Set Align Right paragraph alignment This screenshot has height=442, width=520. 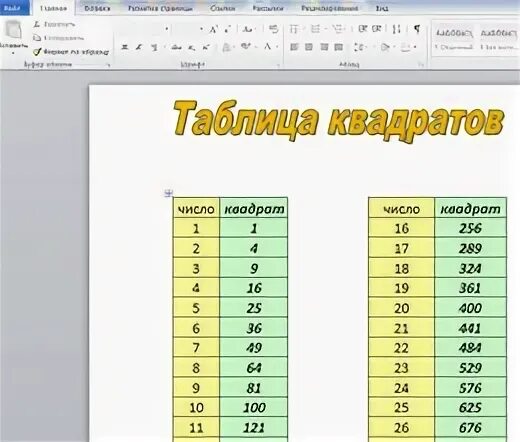click(324, 47)
